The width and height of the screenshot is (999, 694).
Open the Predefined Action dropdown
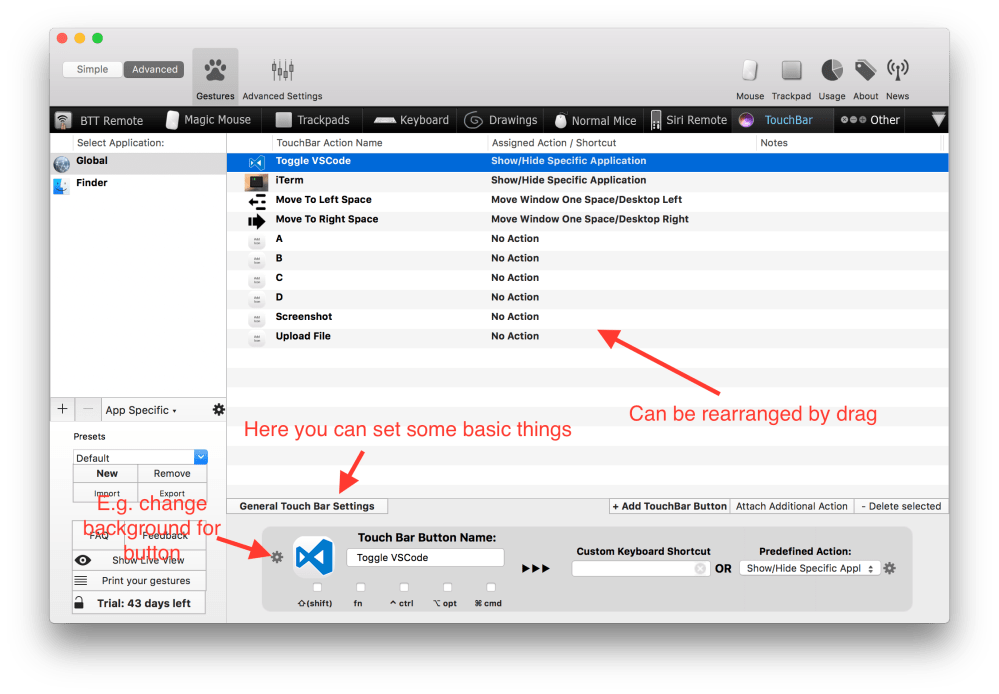click(810, 568)
